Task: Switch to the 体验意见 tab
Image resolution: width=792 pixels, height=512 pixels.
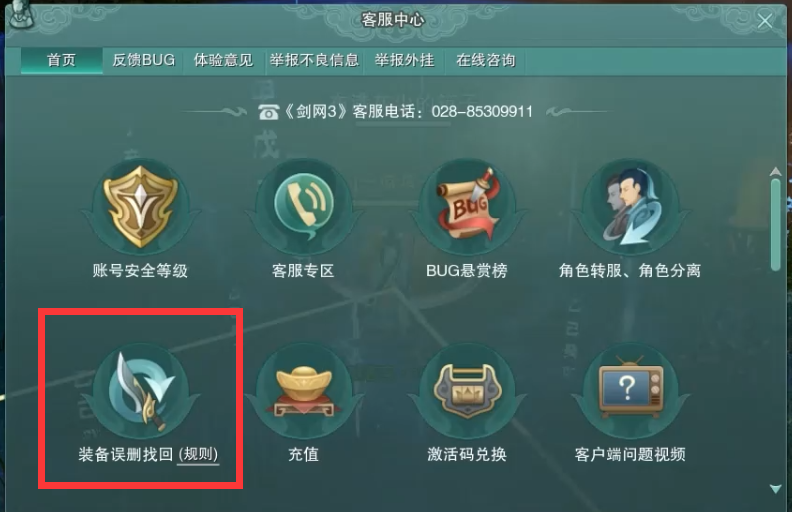Action: click(223, 61)
